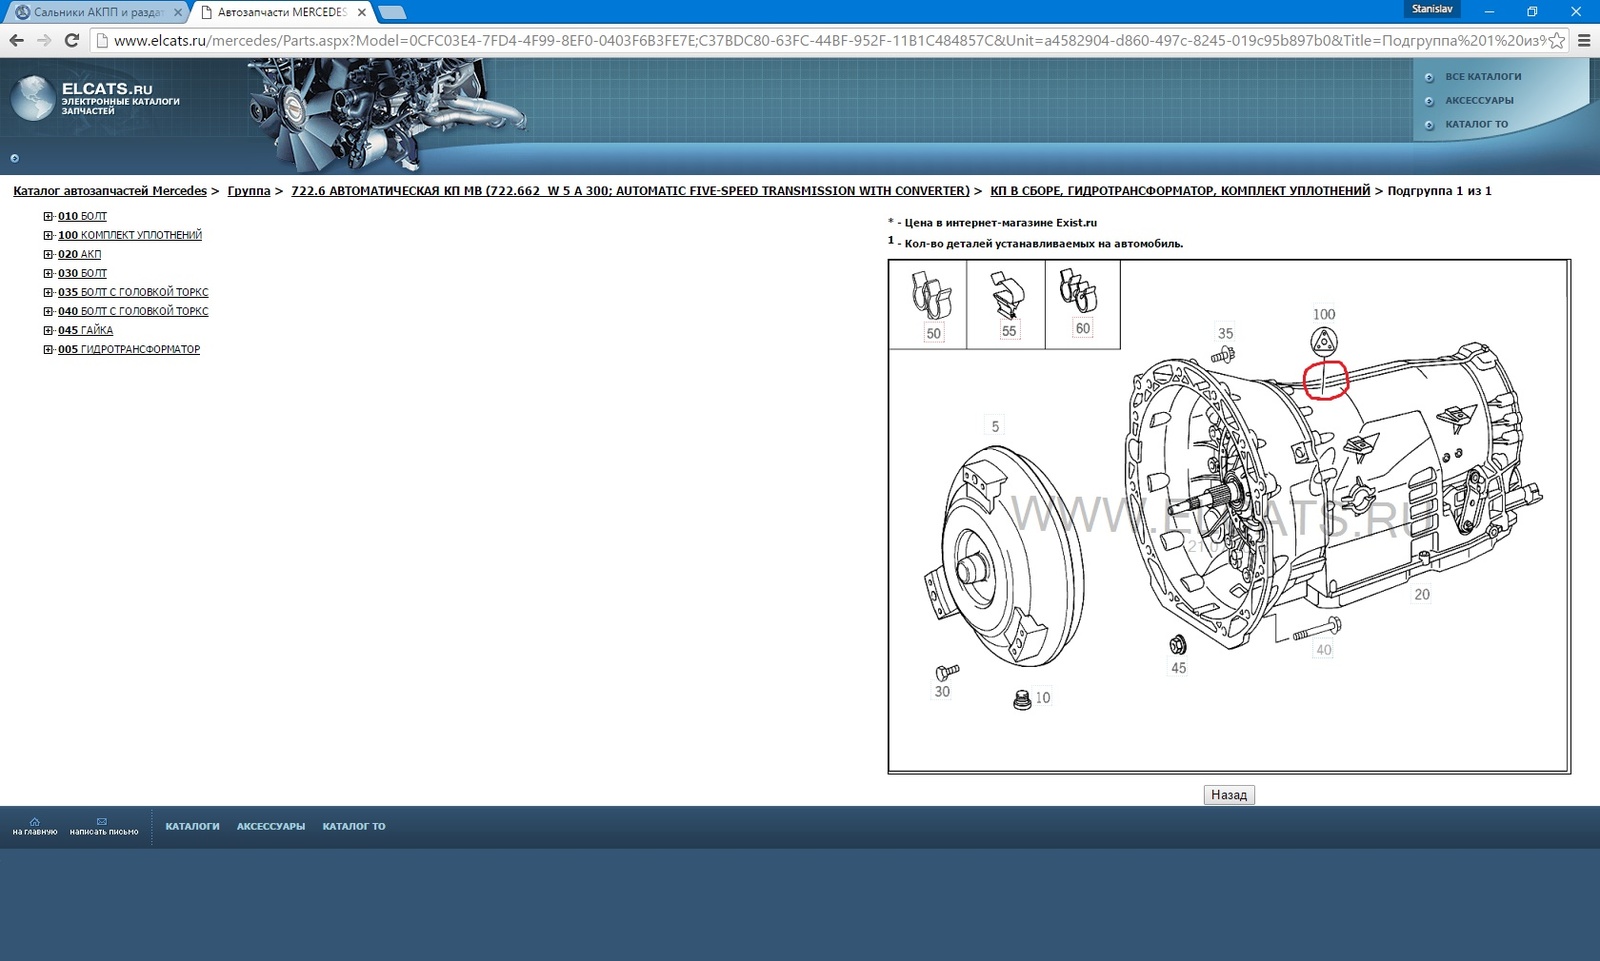Click part number 20 label on gearbox
Image resolution: width=1600 pixels, height=961 pixels.
point(1422,594)
